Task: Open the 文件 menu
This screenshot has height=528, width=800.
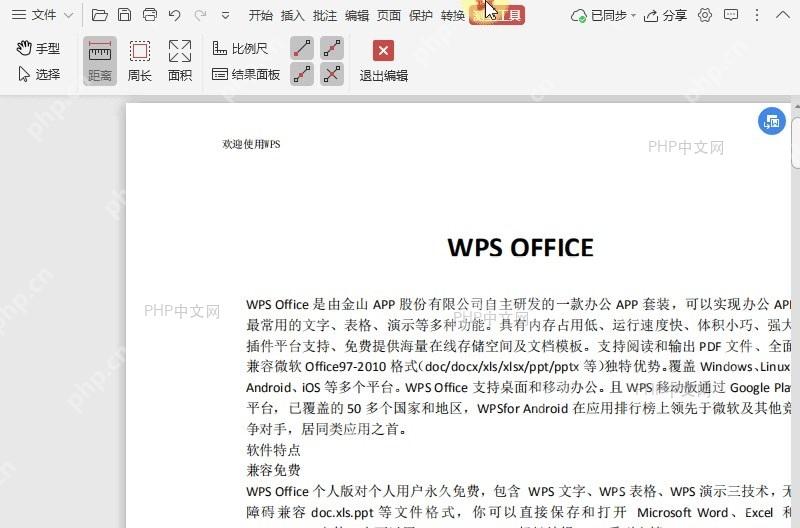Action: [34, 15]
